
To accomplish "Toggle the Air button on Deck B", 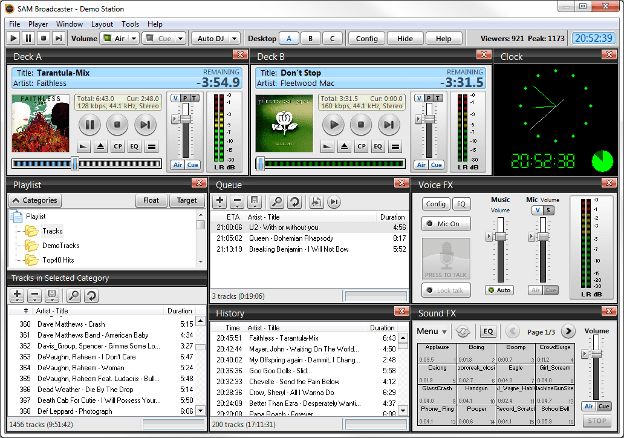I will click(x=421, y=165).
